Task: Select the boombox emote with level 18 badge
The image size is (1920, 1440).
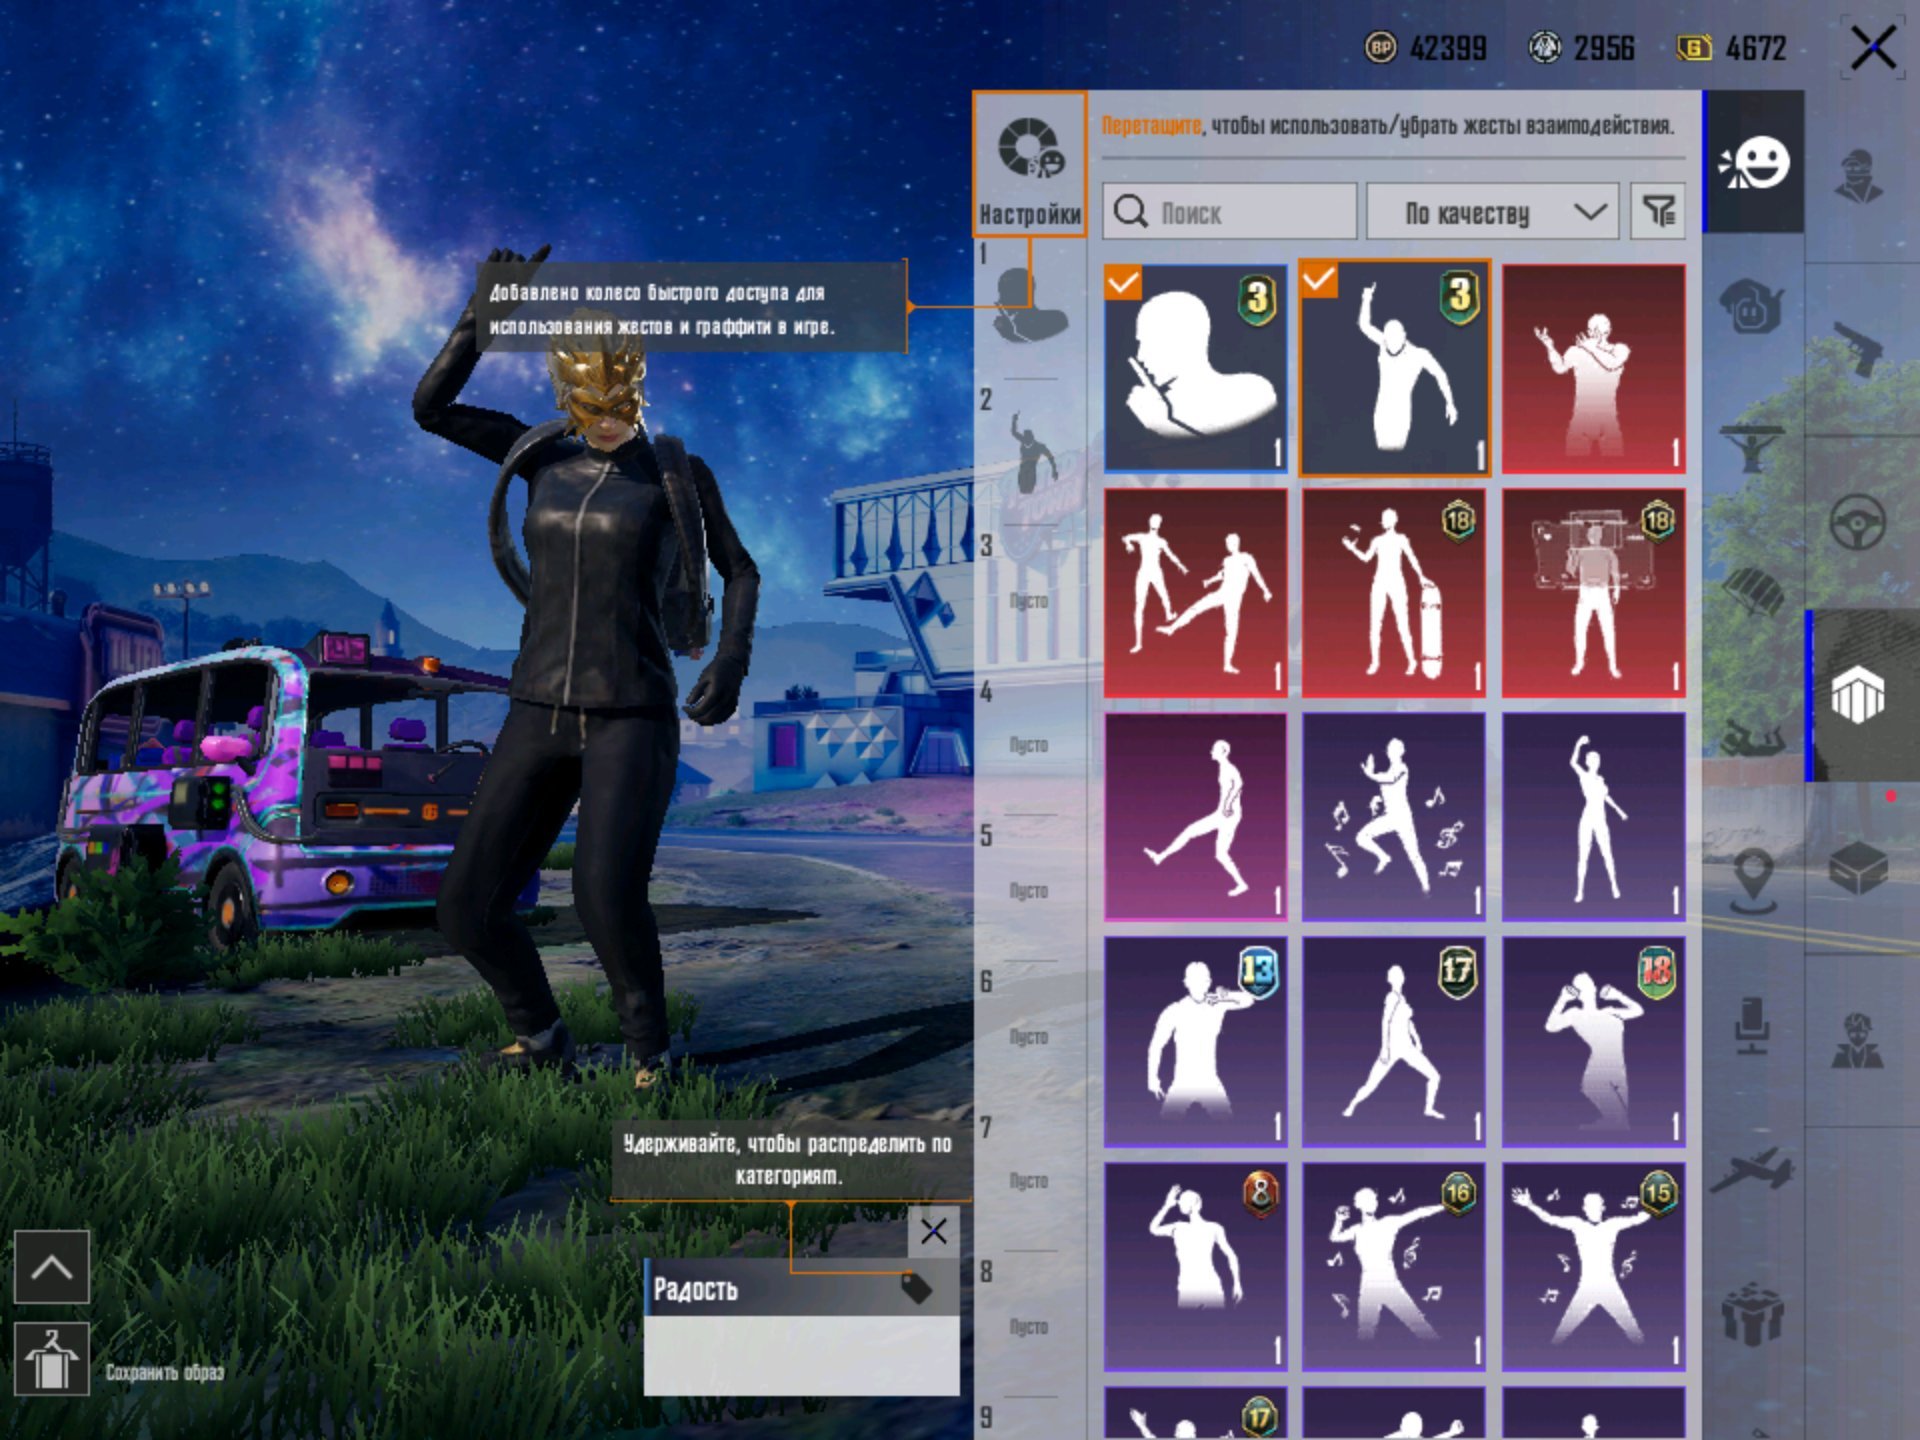Action: 1593,593
